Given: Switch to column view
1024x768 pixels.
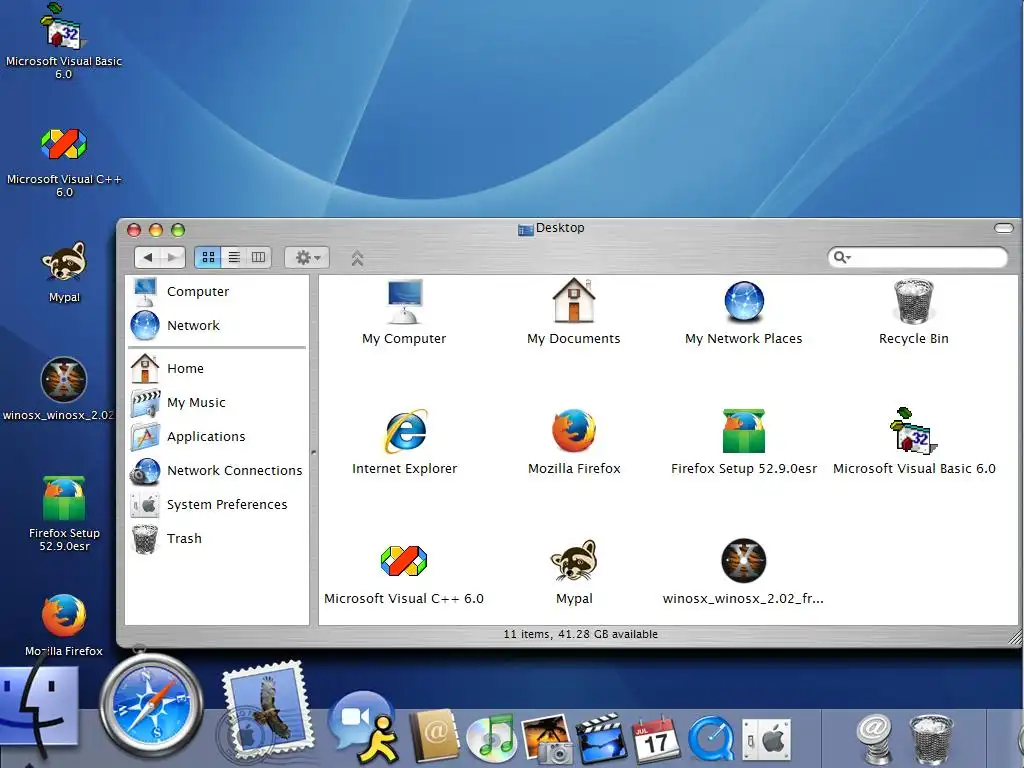Looking at the screenshot, I should click(259, 257).
